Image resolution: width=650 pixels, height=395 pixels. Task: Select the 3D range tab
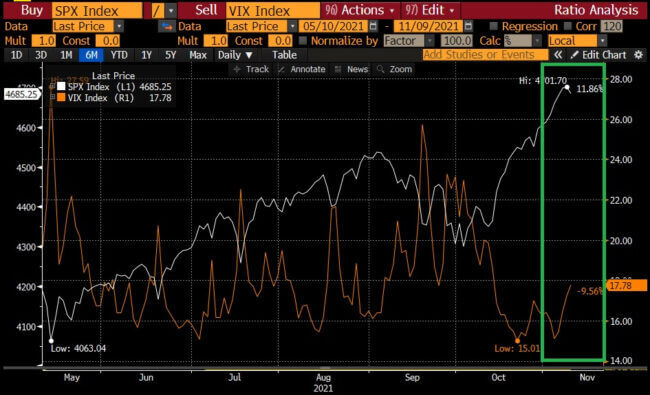41,55
